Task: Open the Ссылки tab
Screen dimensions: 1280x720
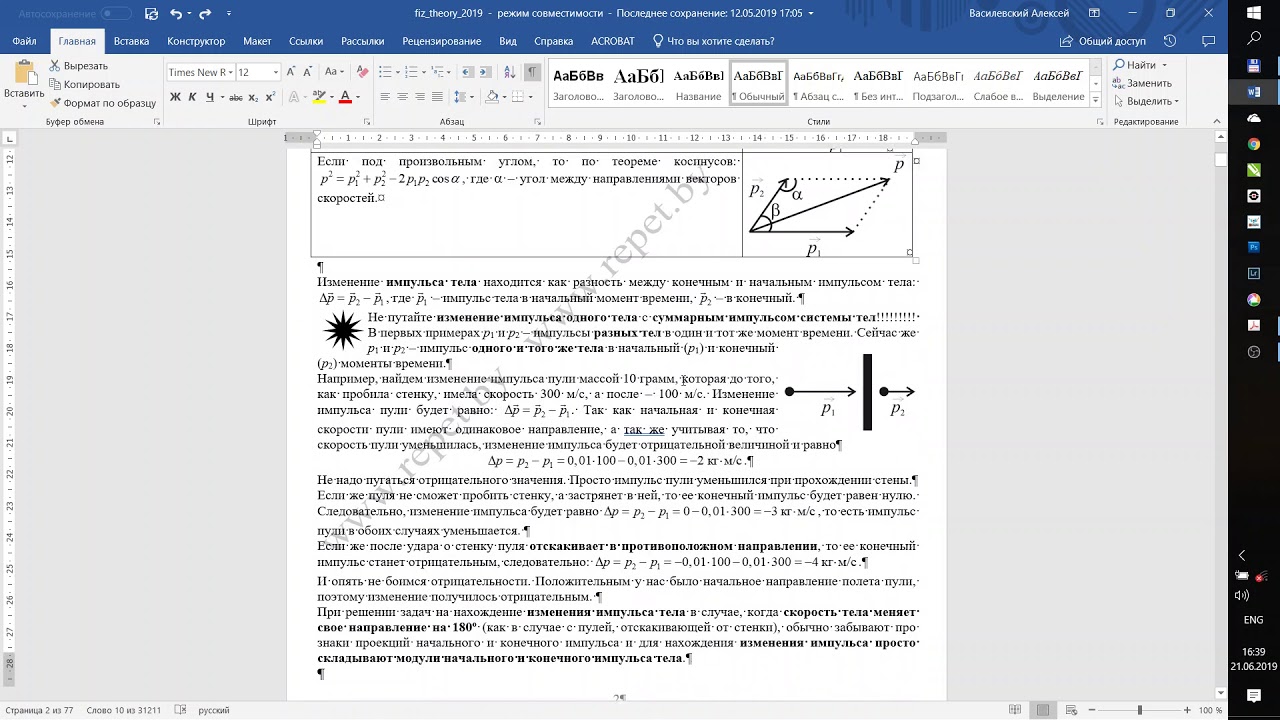Action: [x=306, y=41]
